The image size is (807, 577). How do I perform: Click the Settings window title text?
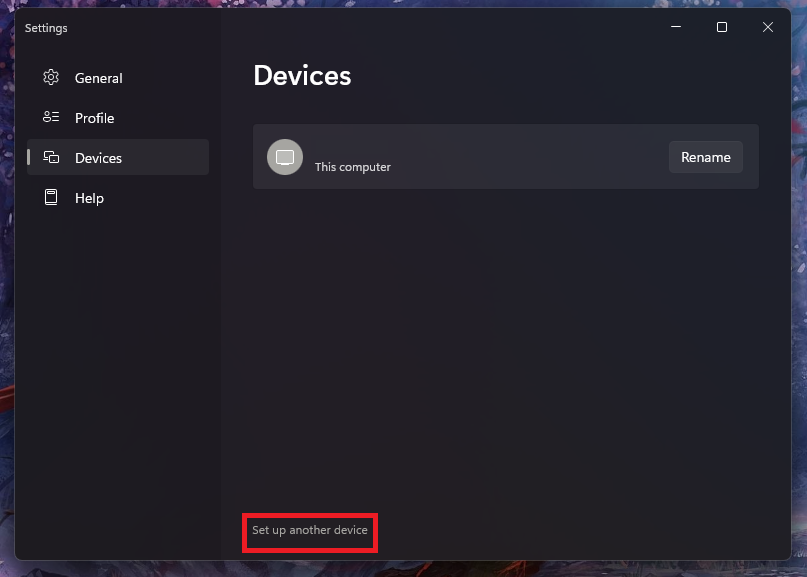coord(46,28)
